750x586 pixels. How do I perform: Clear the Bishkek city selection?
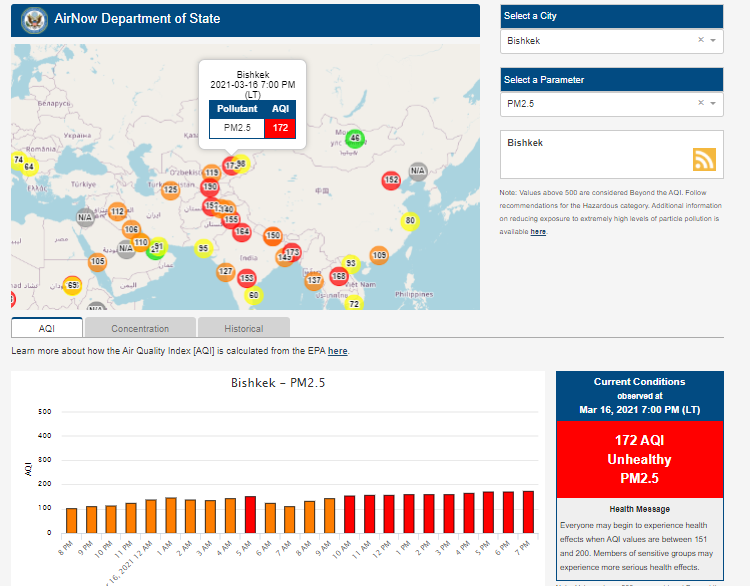700,40
